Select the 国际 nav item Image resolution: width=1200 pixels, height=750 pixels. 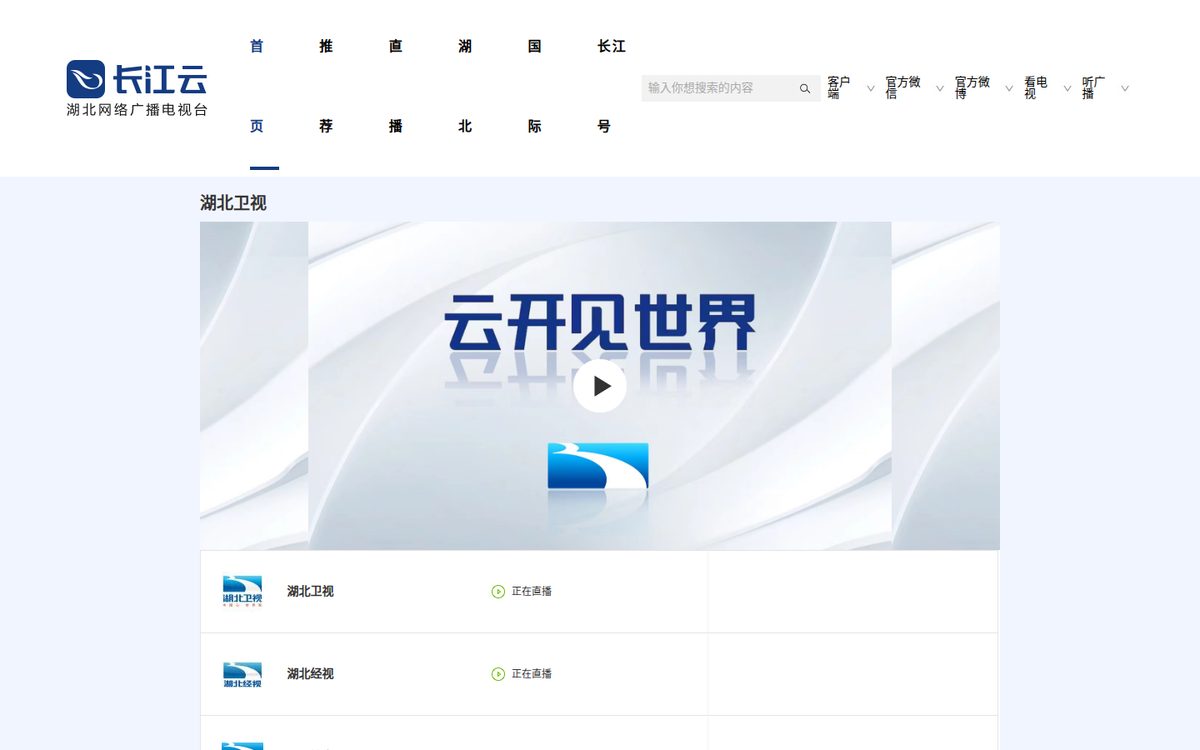(x=535, y=87)
